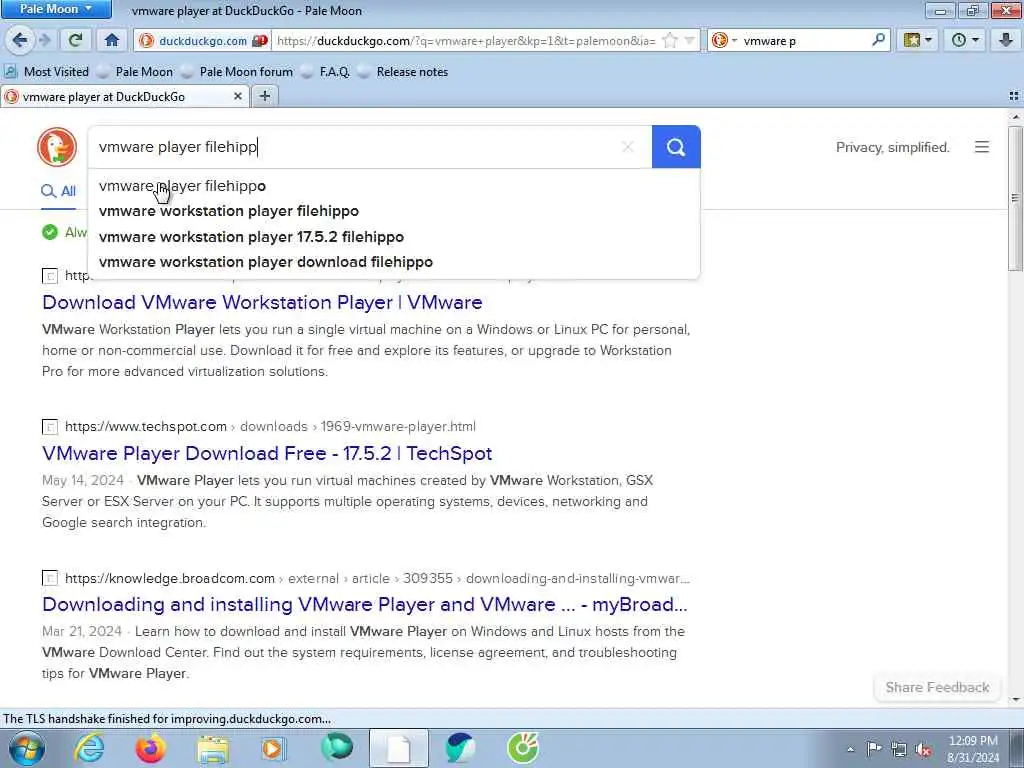This screenshot has height=768, width=1024.
Task: Show hidden tray icons arrow
Action: pyautogui.click(x=850, y=749)
